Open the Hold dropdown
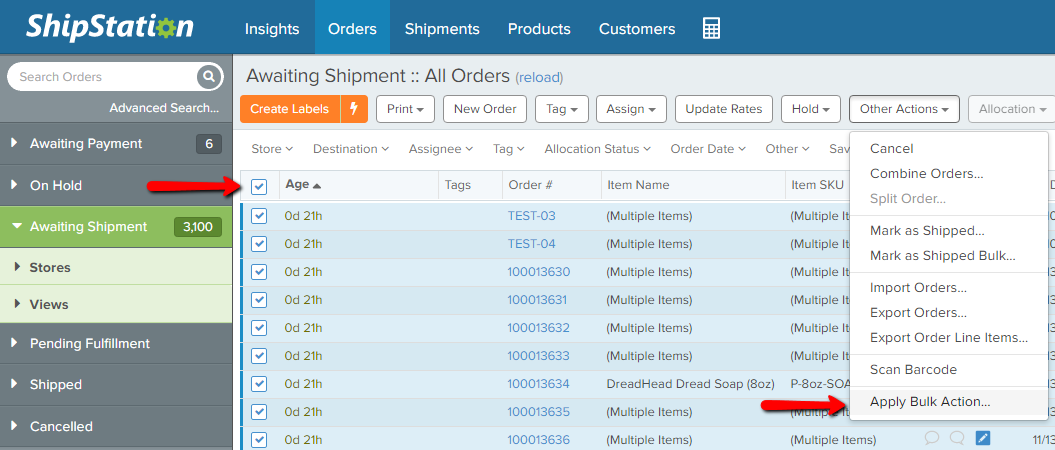The height and width of the screenshot is (450, 1055). click(x=811, y=109)
